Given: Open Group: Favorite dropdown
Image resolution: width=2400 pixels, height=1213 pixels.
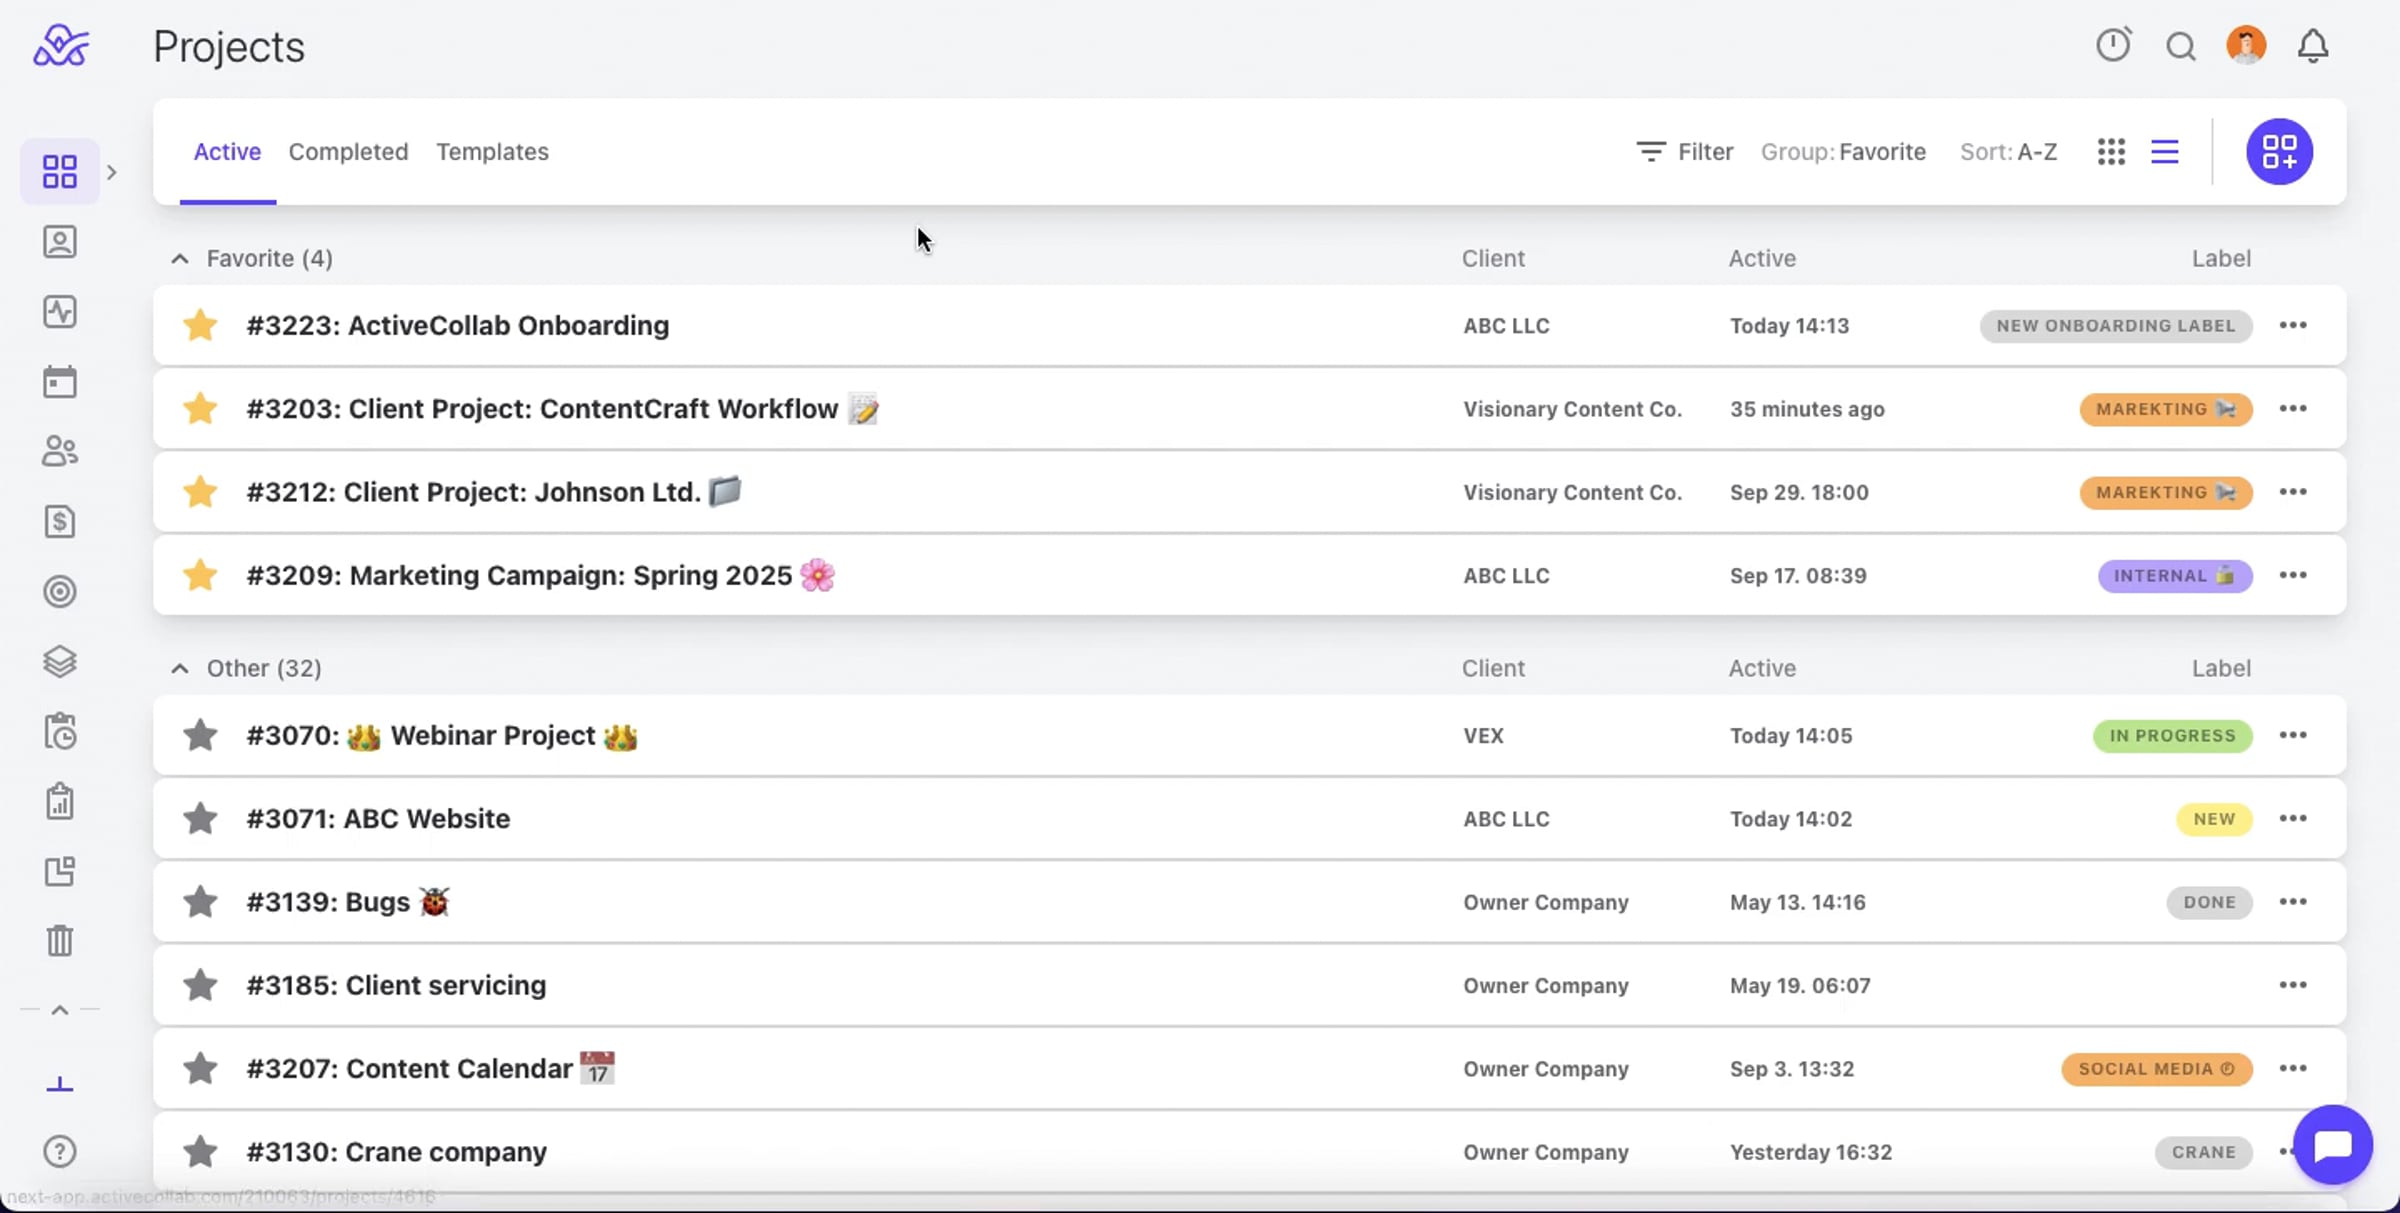Looking at the screenshot, I should (x=1843, y=152).
